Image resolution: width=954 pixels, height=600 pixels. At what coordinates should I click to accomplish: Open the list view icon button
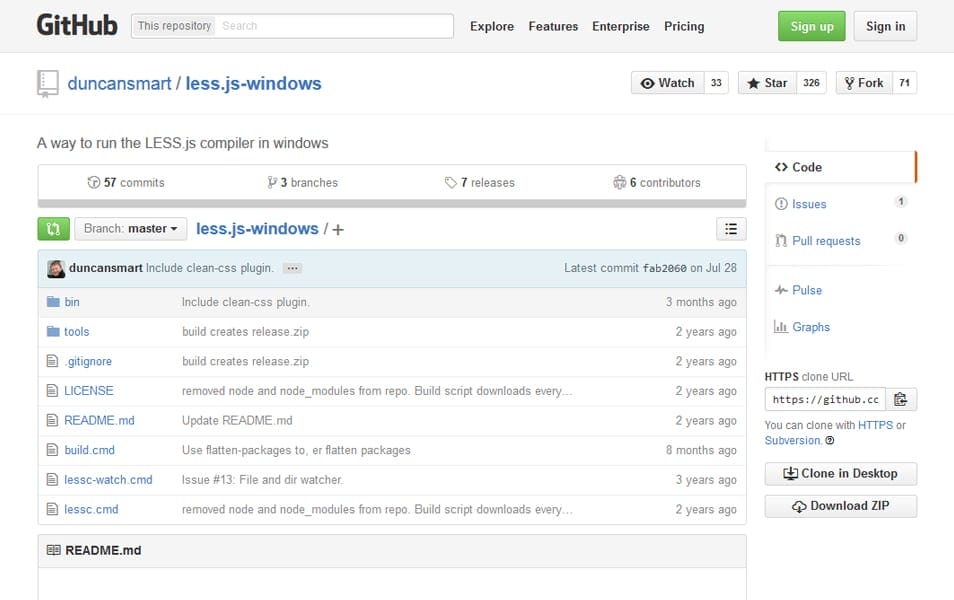[x=731, y=229]
